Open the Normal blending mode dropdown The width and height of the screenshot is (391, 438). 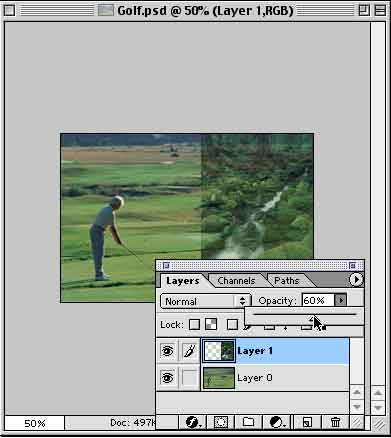pyautogui.click(x=205, y=301)
